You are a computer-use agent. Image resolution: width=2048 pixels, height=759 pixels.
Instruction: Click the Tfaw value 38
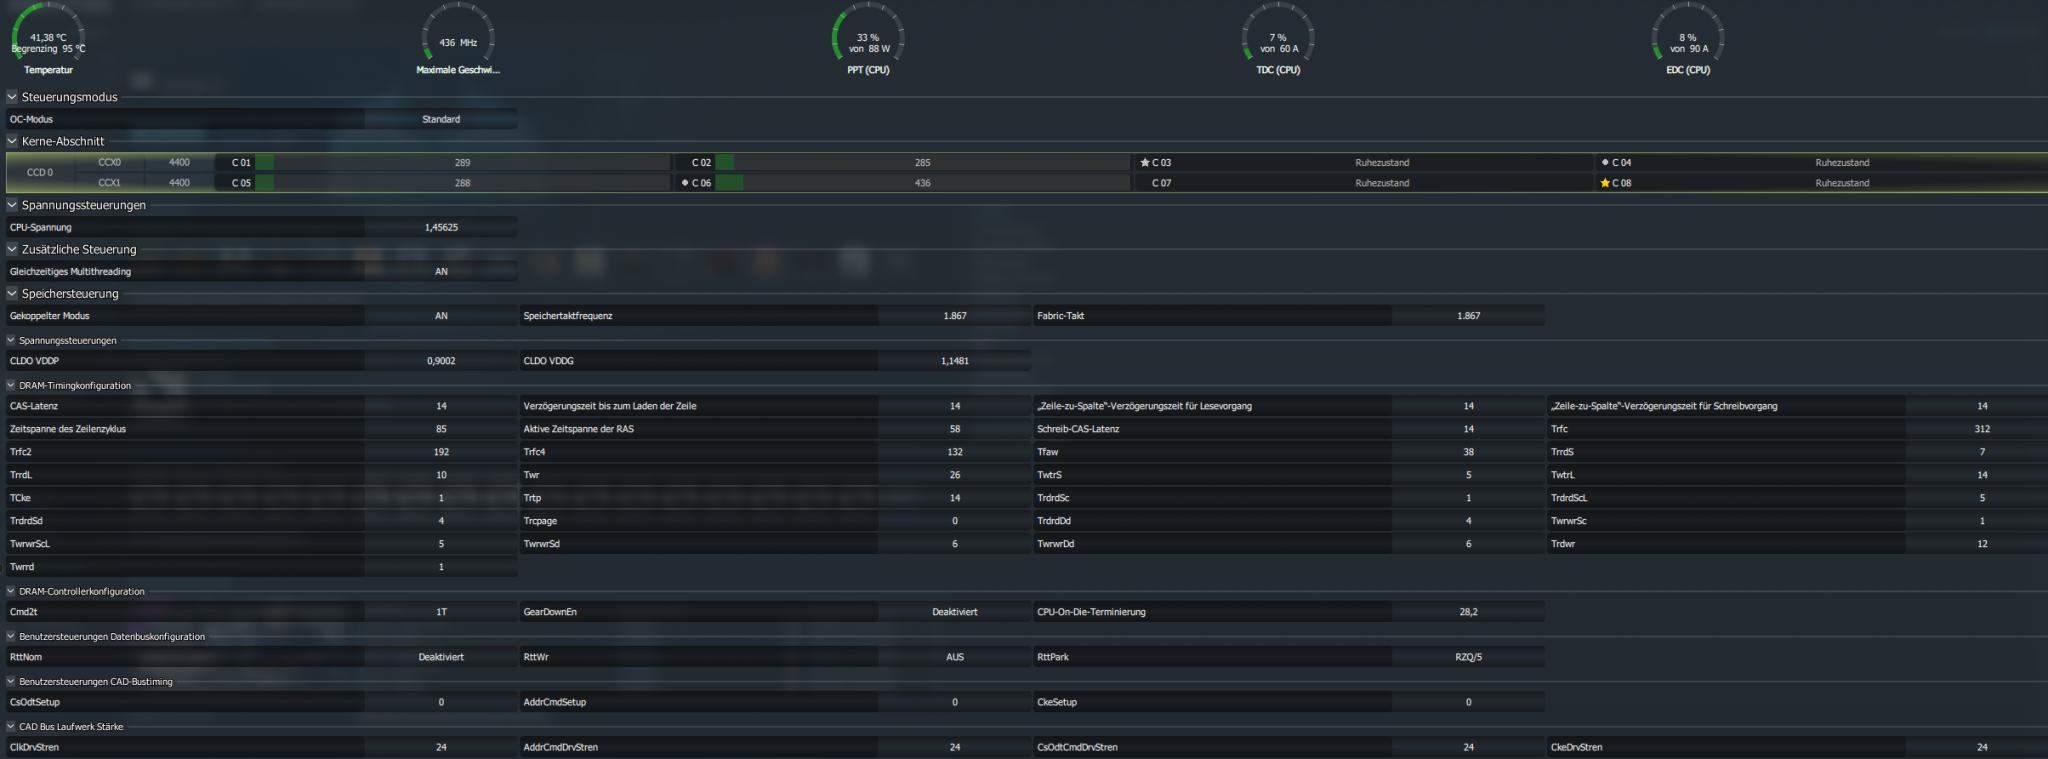coord(1468,452)
